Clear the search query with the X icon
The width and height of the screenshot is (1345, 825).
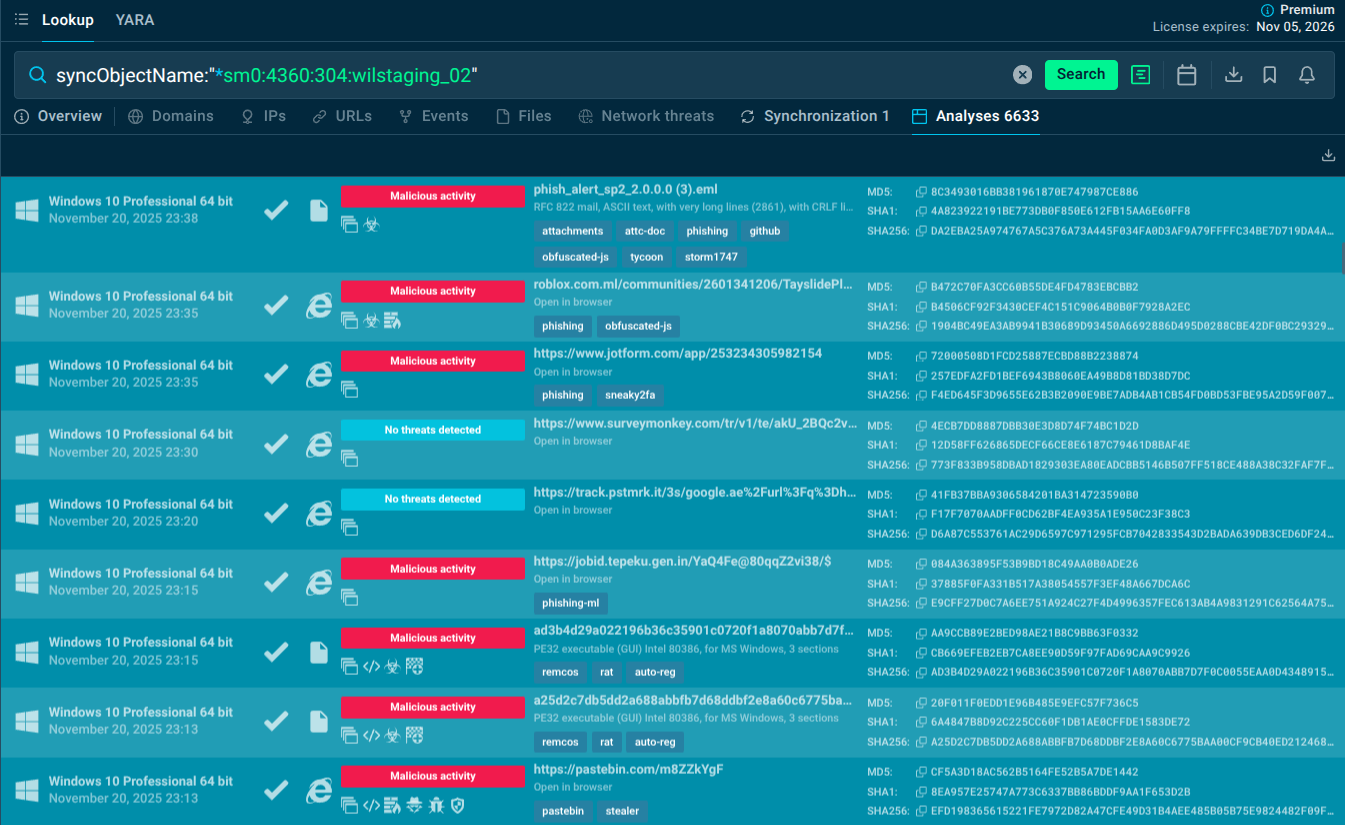tap(1022, 75)
